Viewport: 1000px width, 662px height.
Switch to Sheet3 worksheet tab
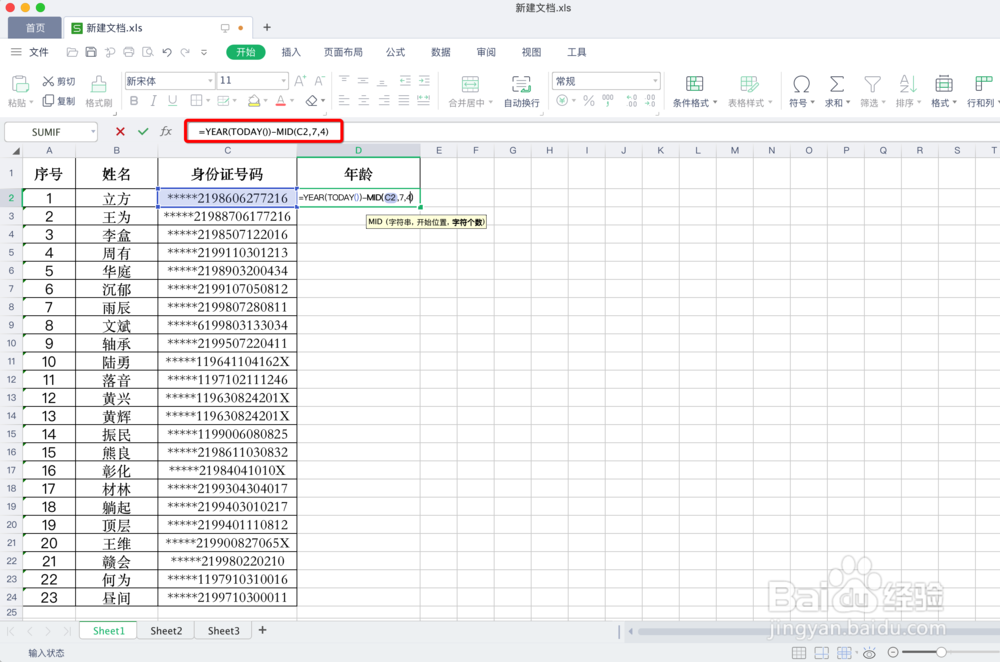pyautogui.click(x=224, y=631)
